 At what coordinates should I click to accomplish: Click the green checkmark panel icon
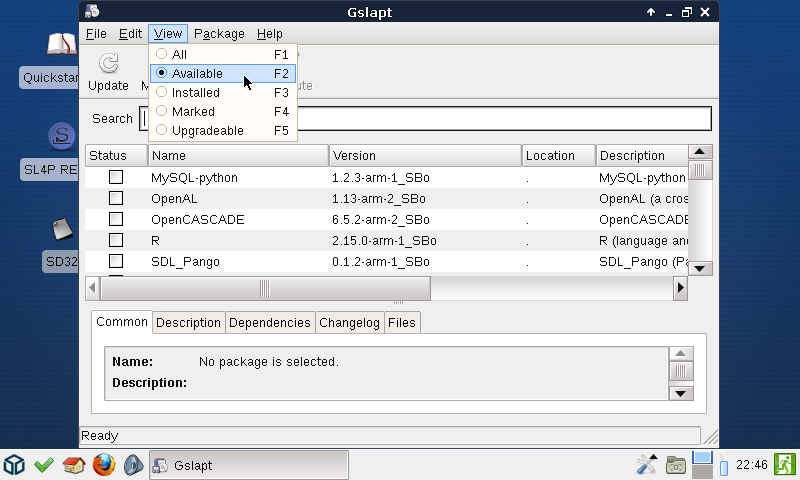point(44,465)
